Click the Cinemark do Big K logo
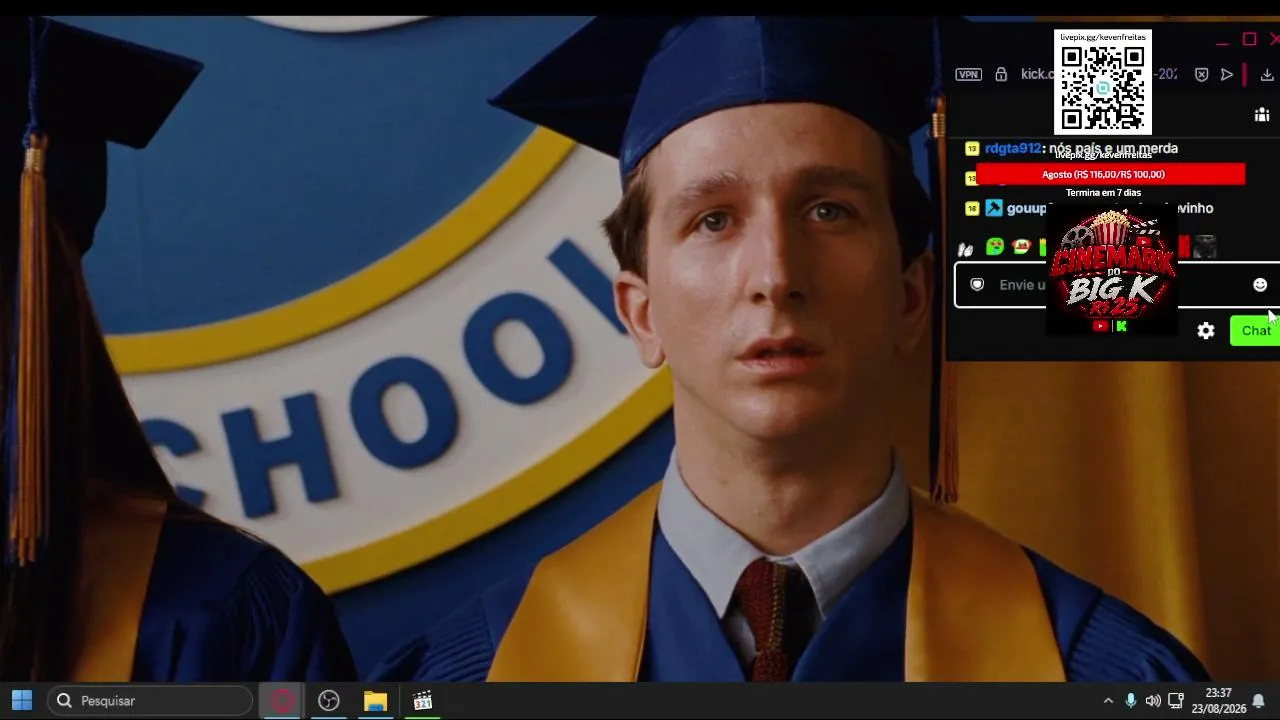 [1111, 270]
